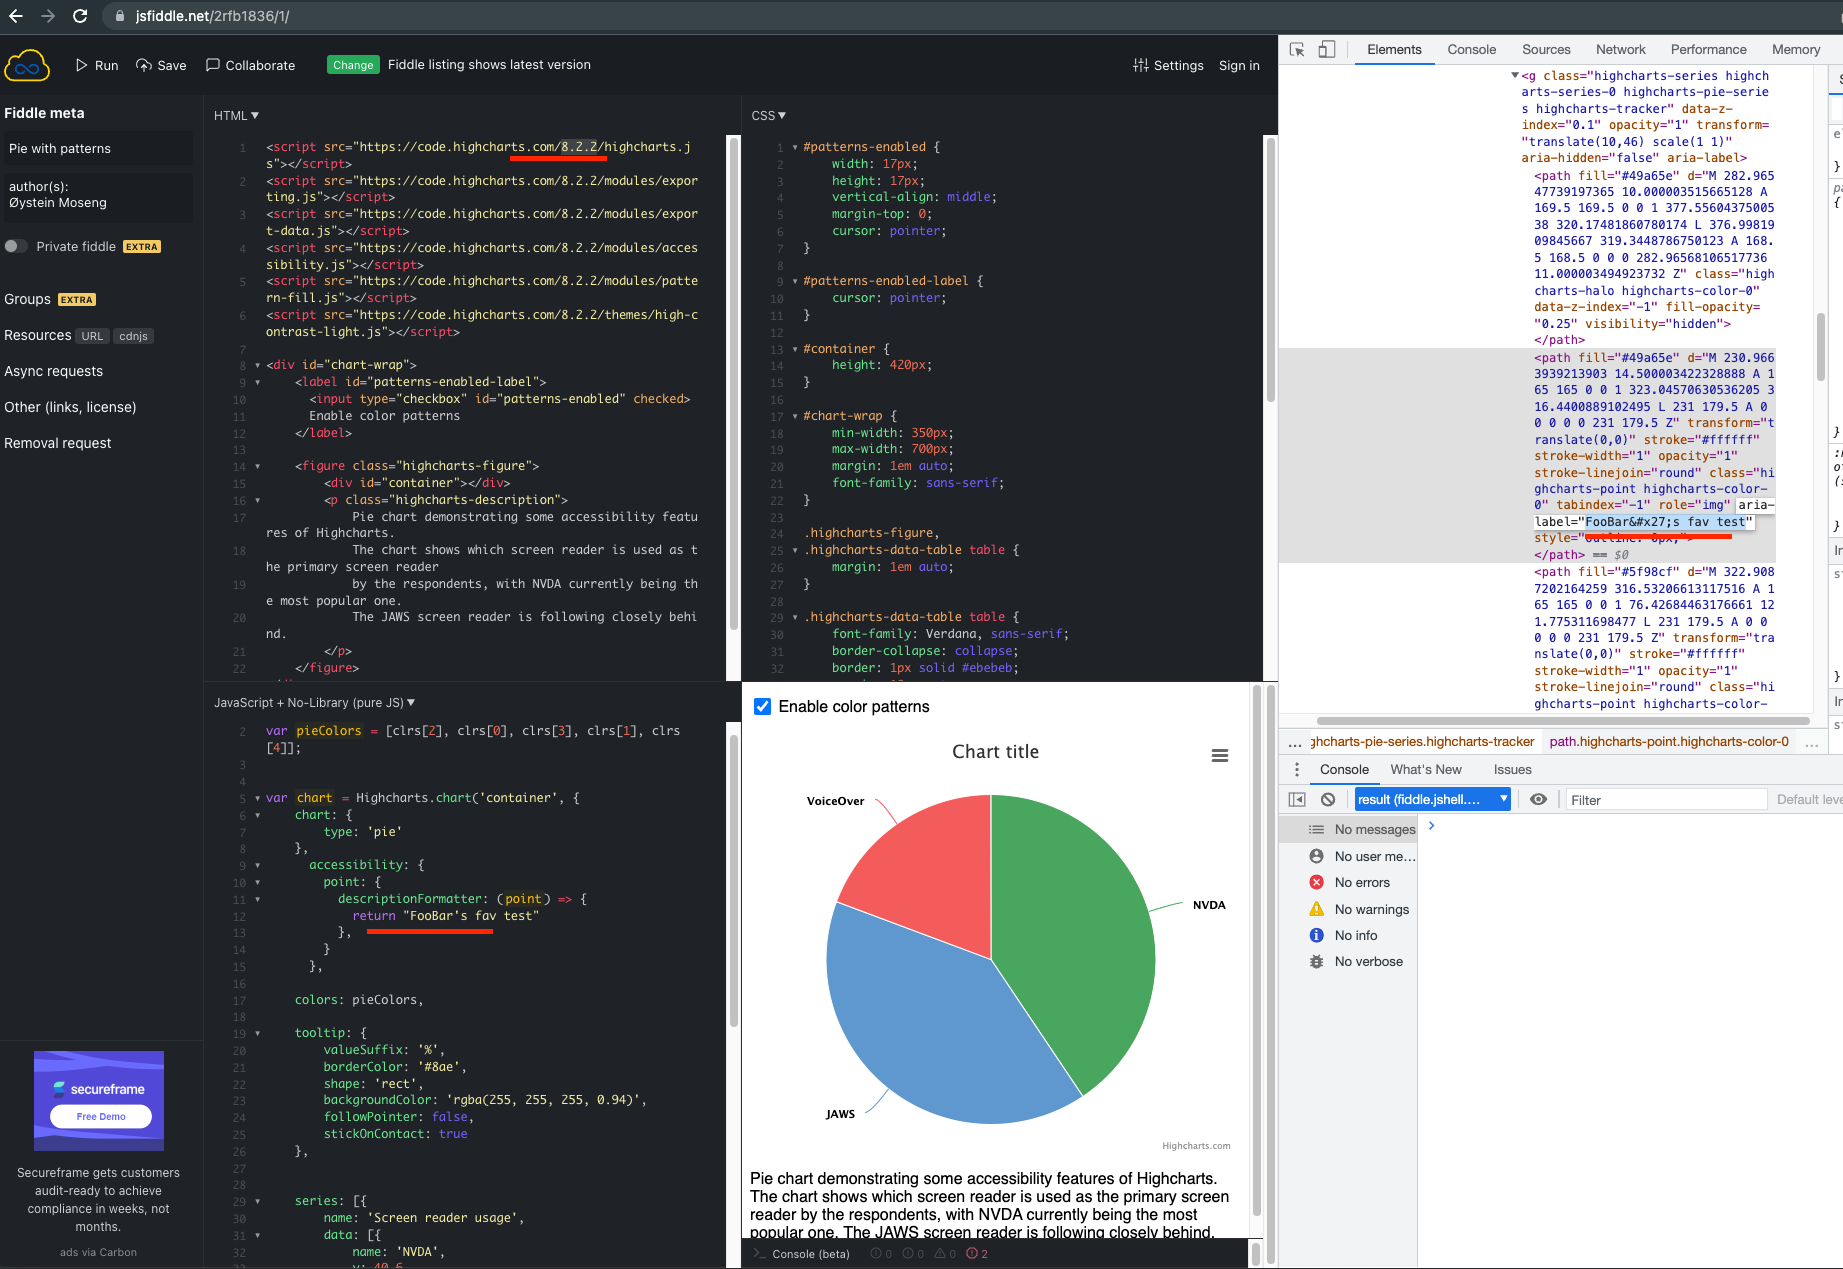This screenshot has height=1269, width=1843.
Task: Open the DevTools drawer three-dot menu
Action: tap(1296, 769)
